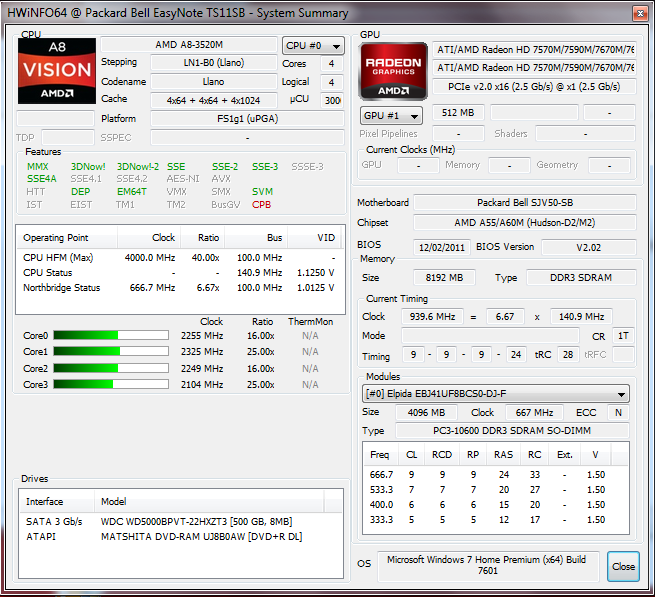Click the 8192 MB memory size field

[x=444, y=278]
